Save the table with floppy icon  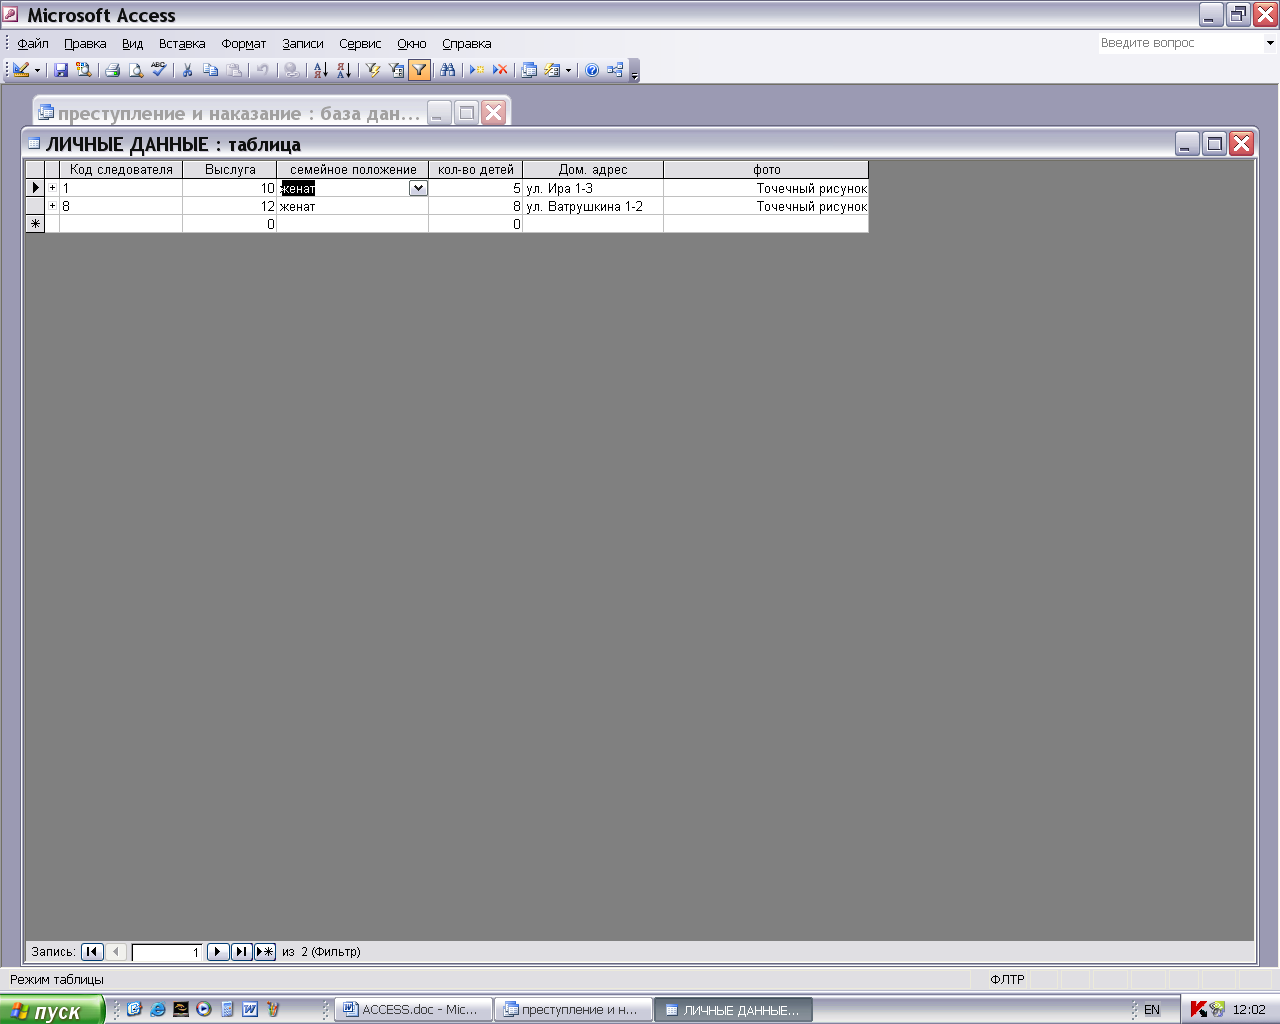61,70
